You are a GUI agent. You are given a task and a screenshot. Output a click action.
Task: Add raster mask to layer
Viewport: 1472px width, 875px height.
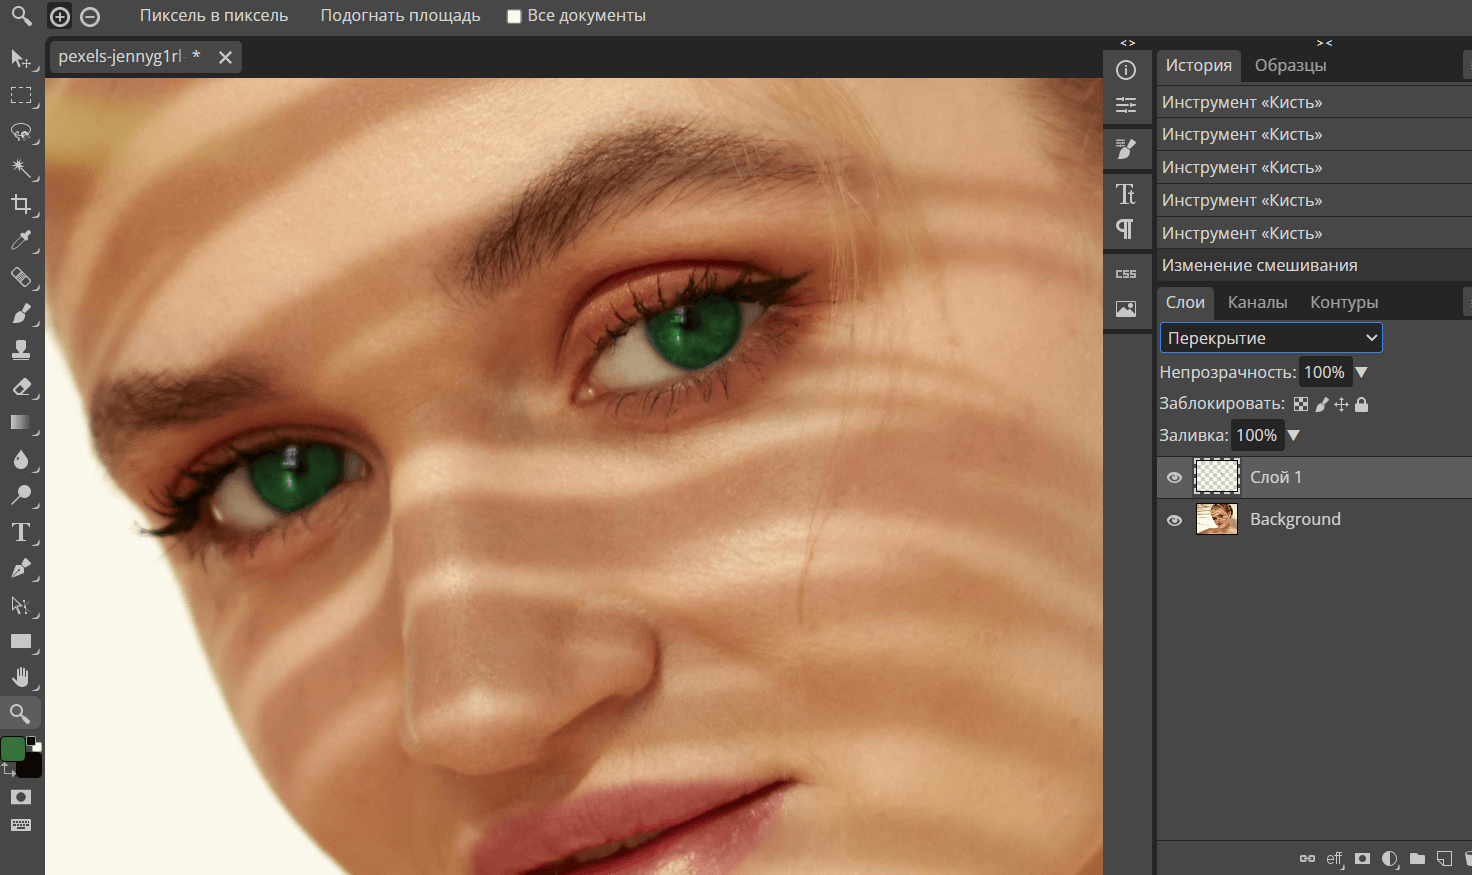pos(1362,858)
